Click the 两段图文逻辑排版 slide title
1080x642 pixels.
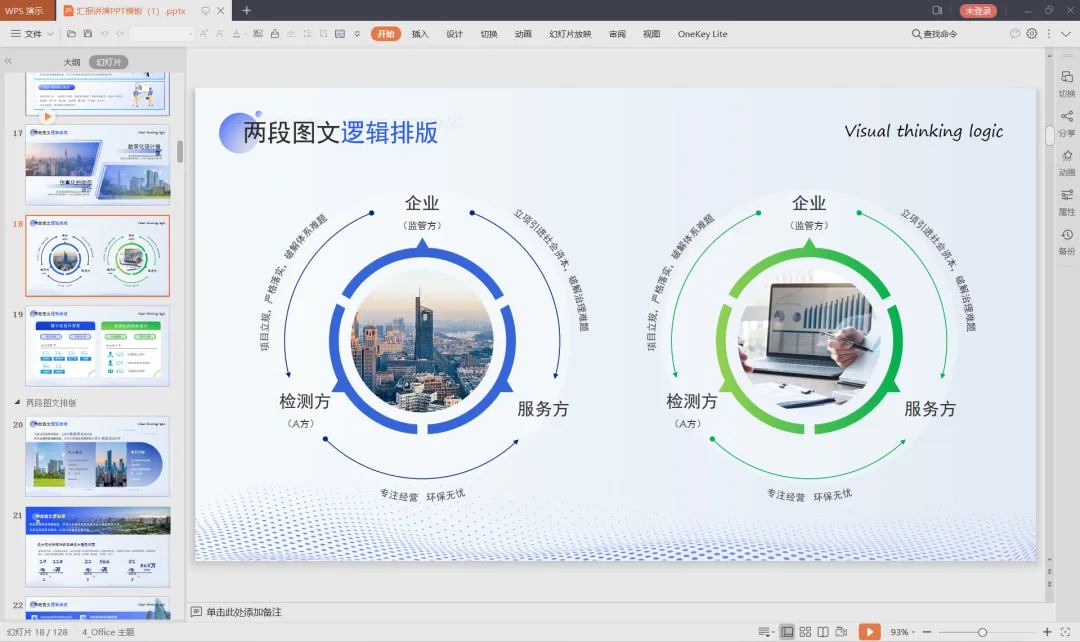coord(340,132)
